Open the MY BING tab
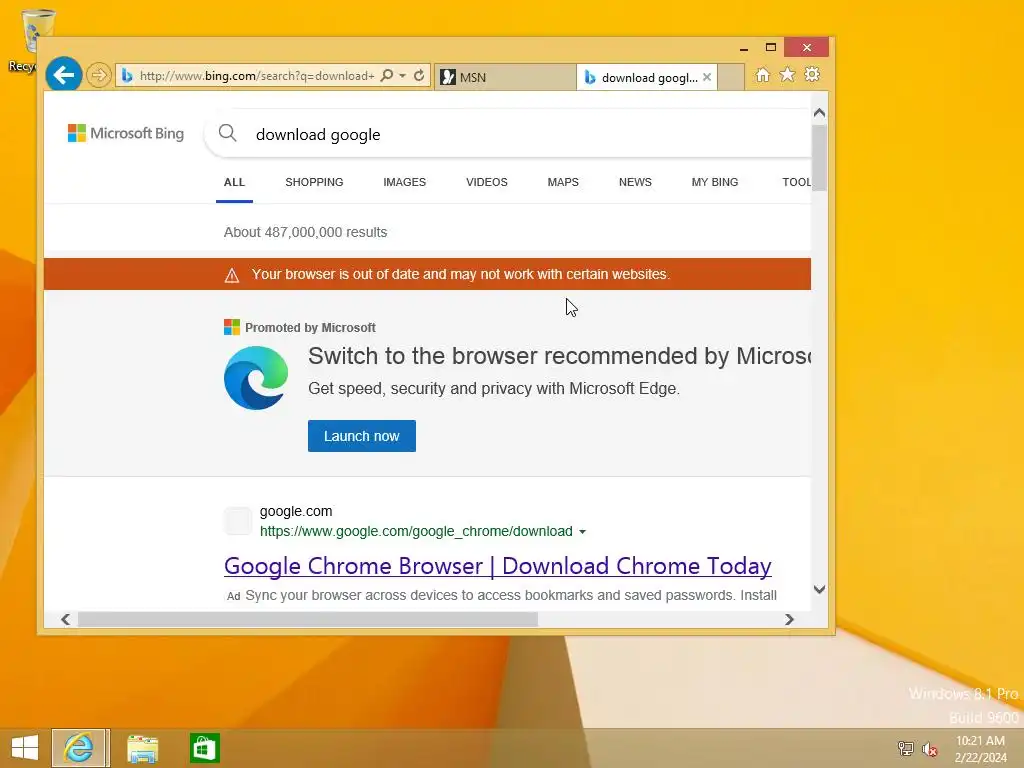 pyautogui.click(x=714, y=182)
